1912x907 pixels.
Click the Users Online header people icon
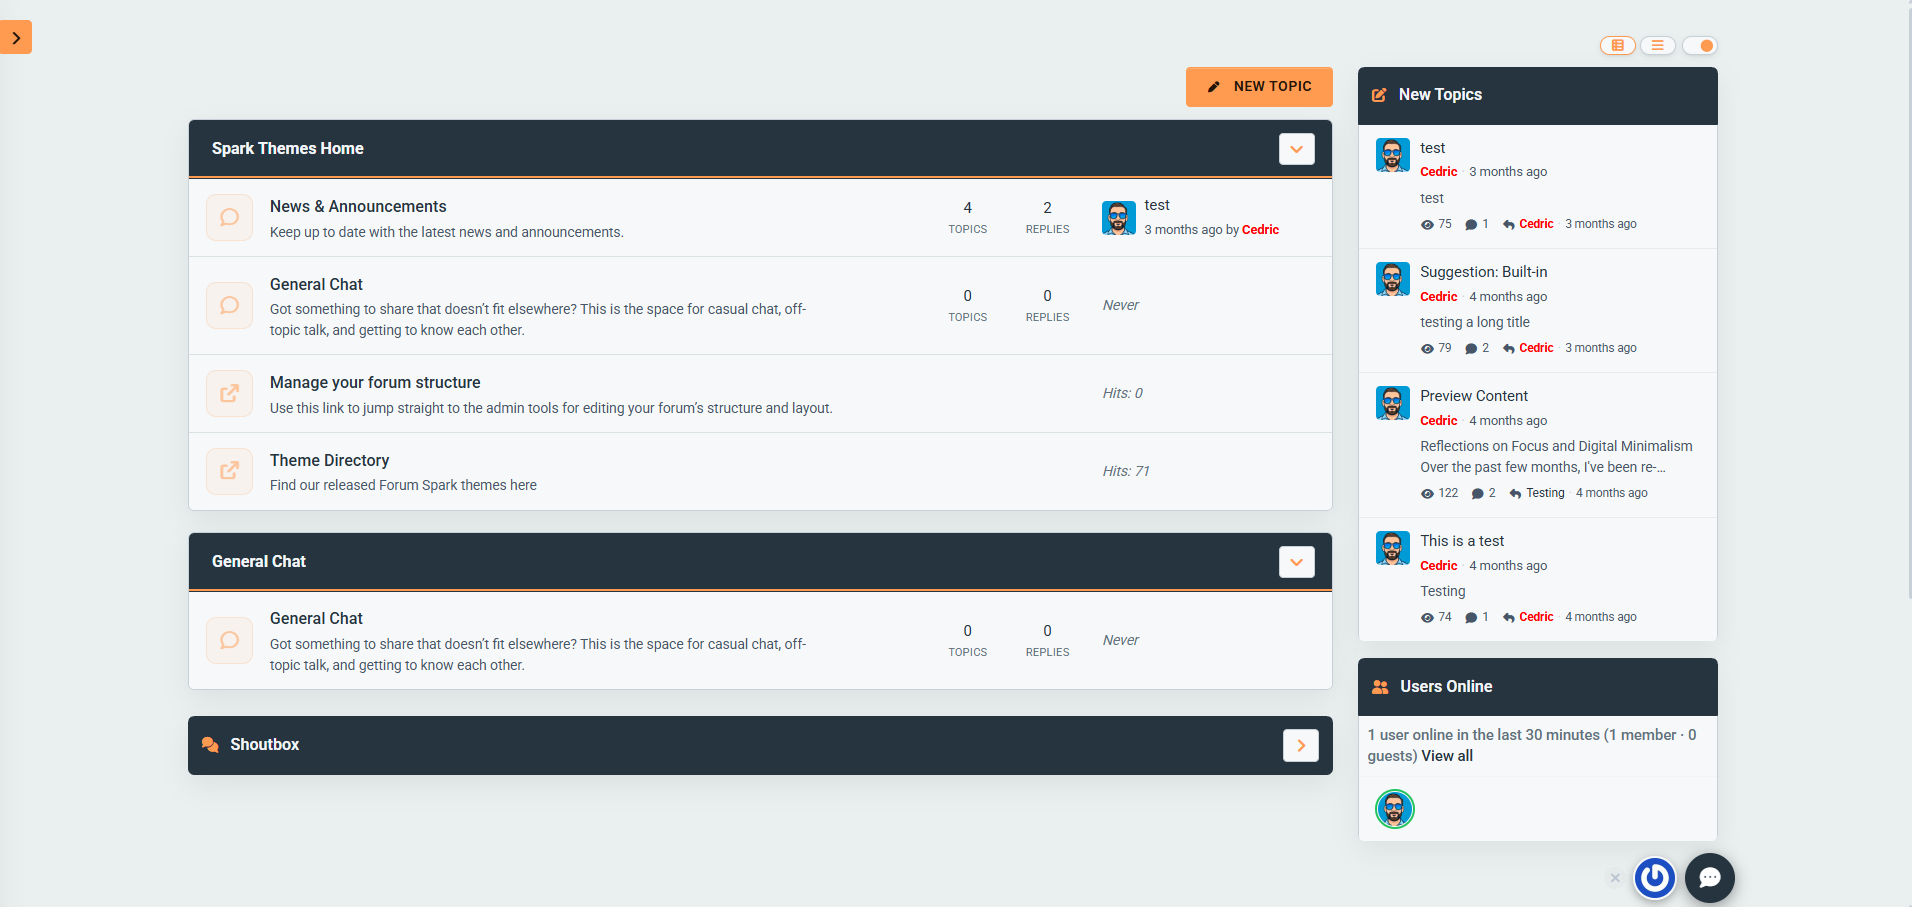[x=1380, y=687]
